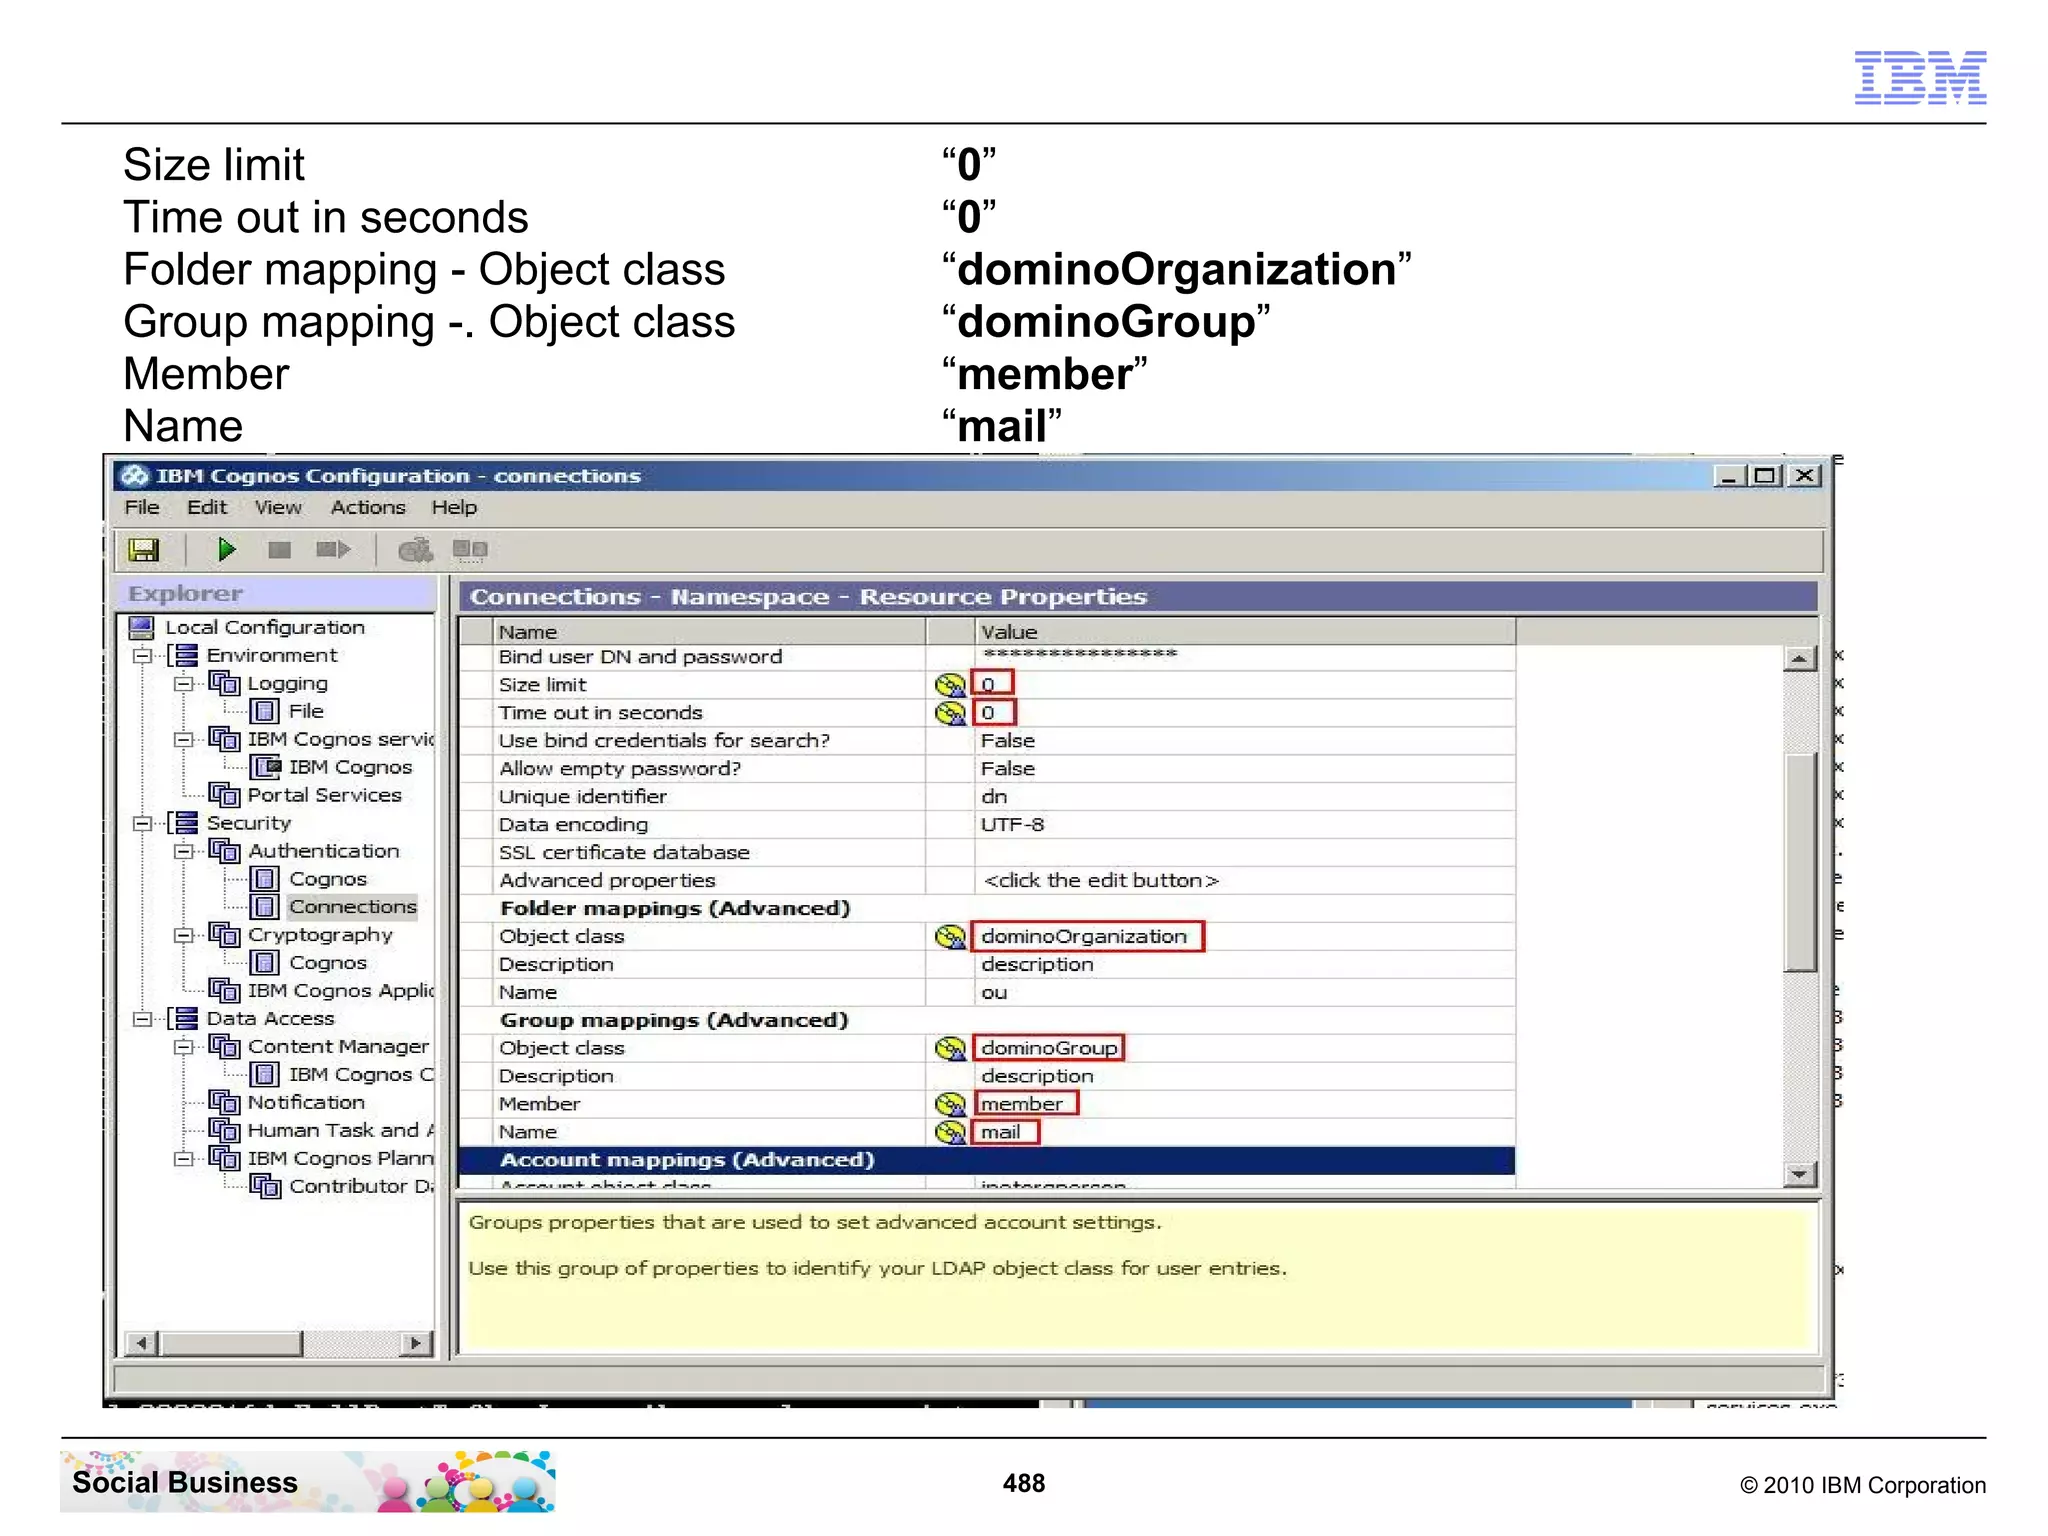Click the Notification node icon
2048x1536 pixels.
[x=225, y=1102]
